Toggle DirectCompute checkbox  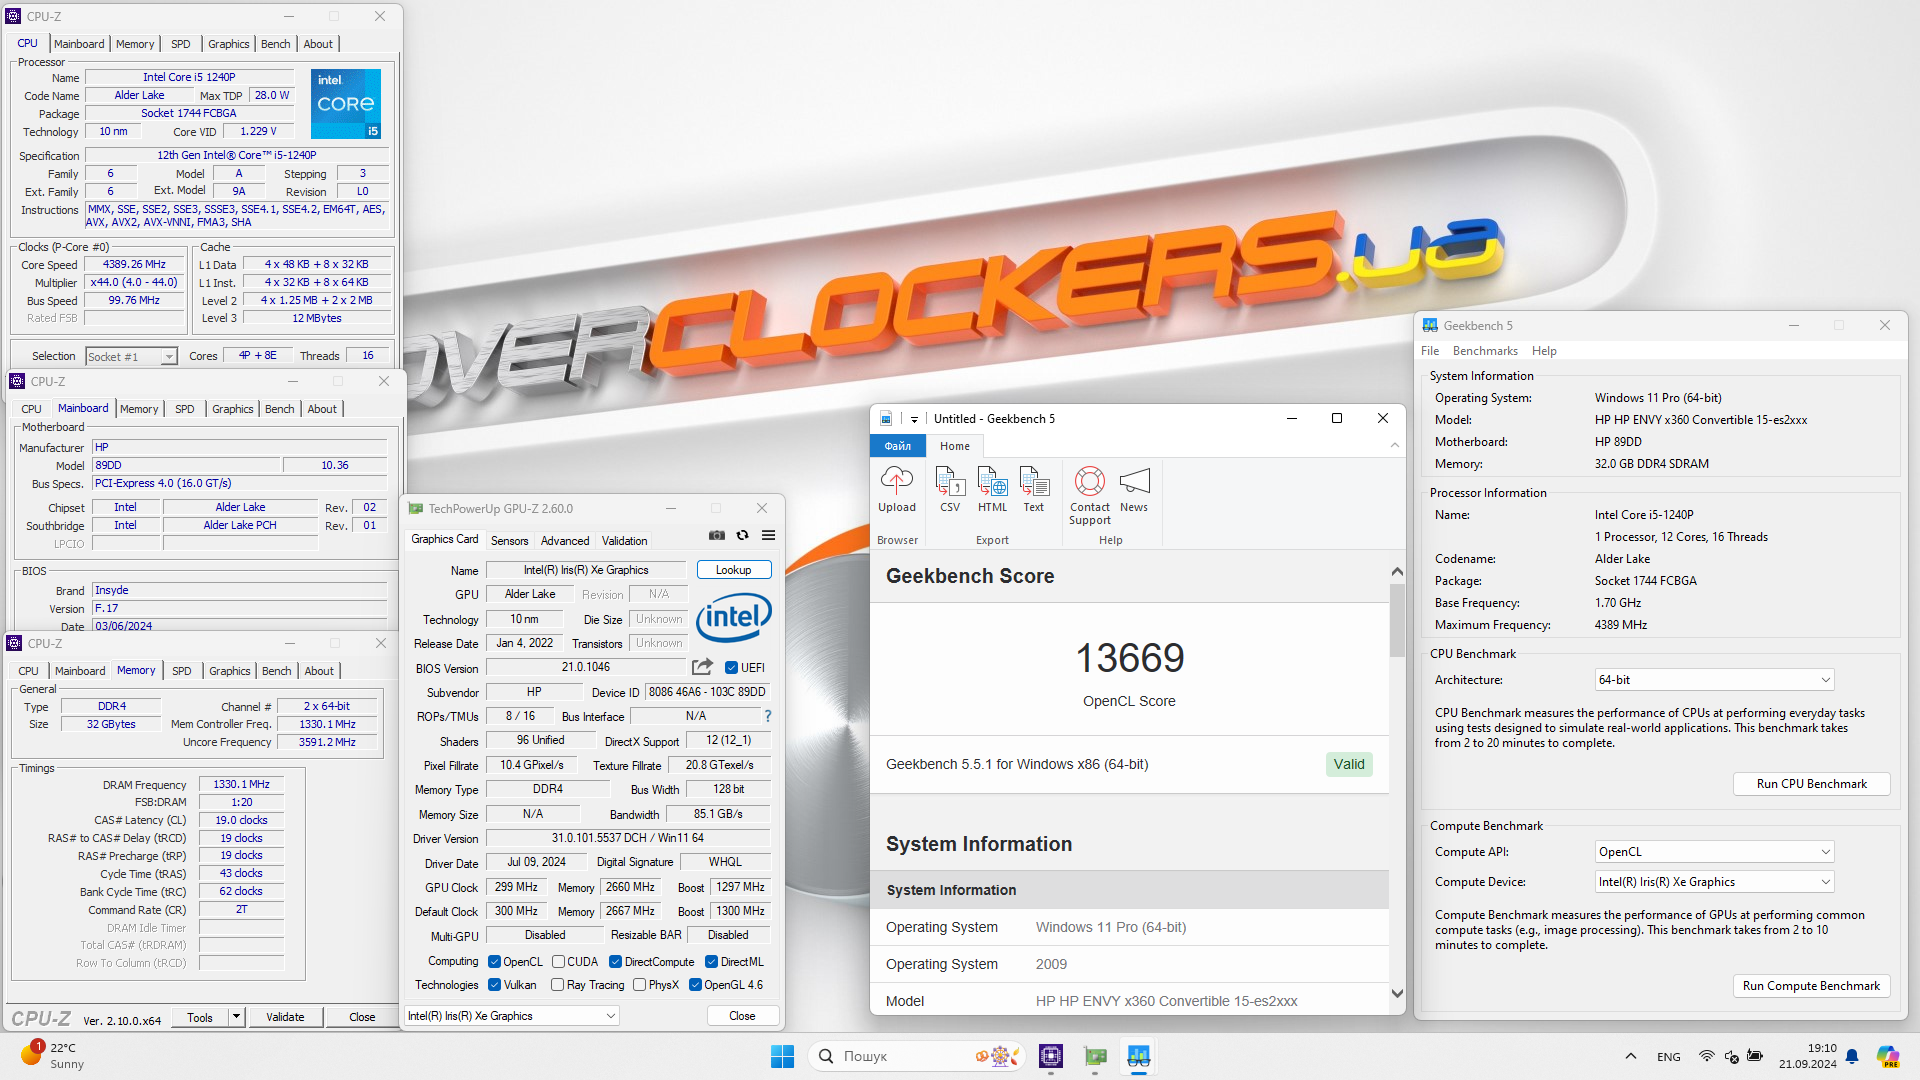click(x=615, y=962)
